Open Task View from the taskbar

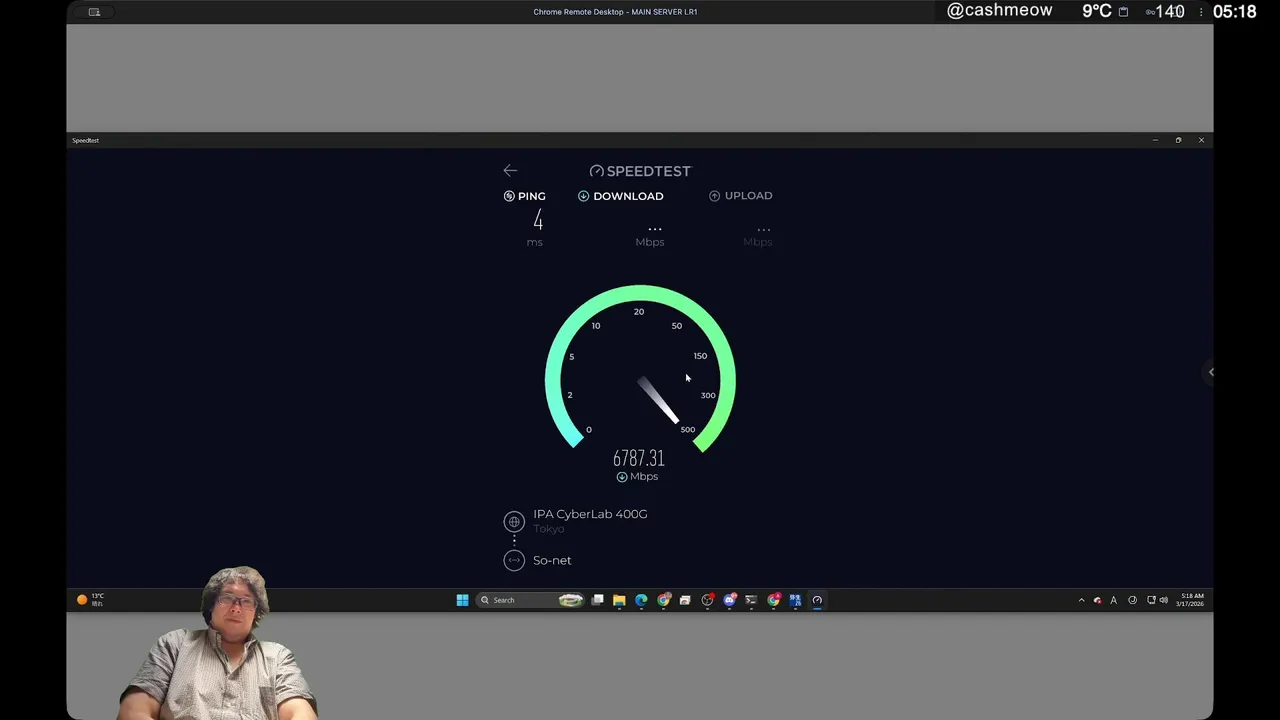pos(597,600)
